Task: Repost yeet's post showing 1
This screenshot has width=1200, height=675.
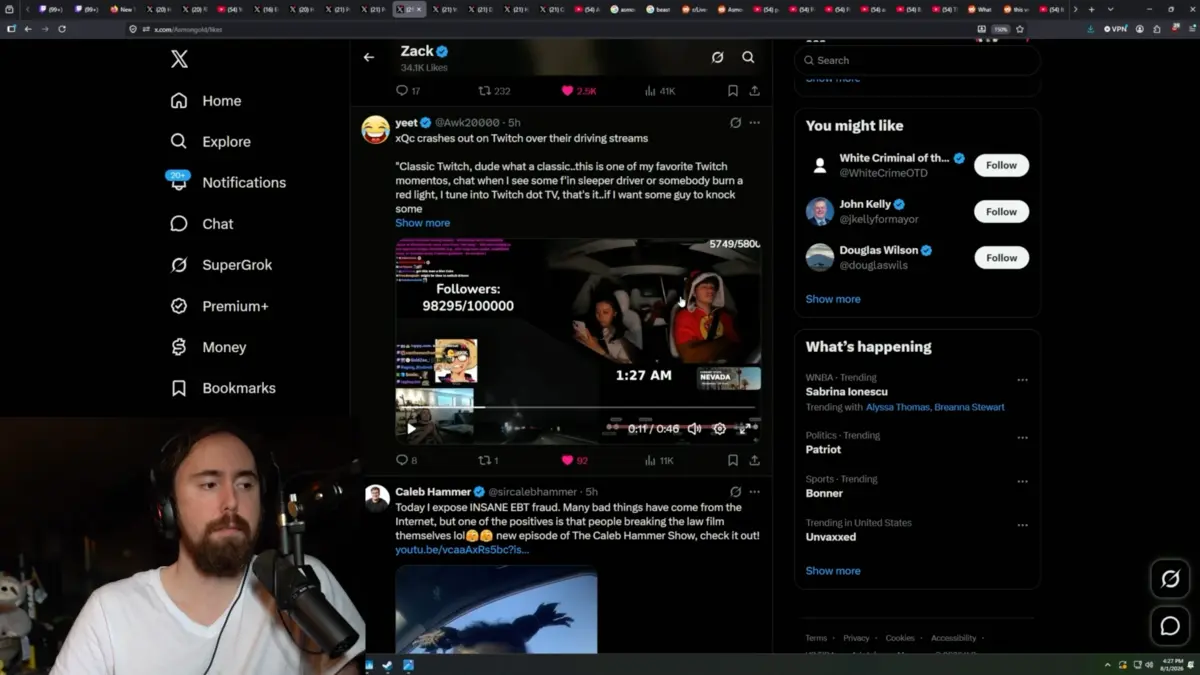Action: [489, 461]
